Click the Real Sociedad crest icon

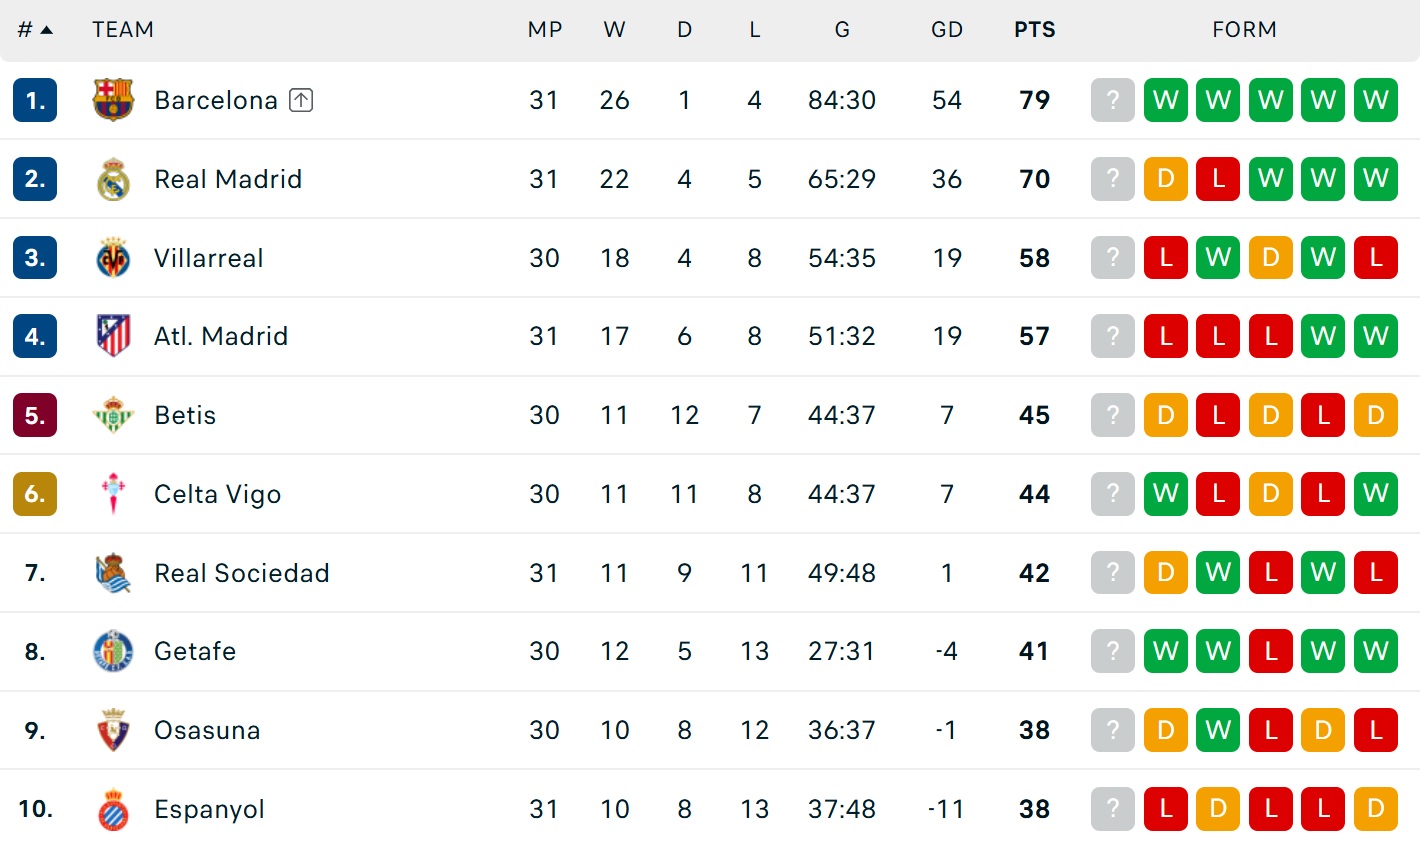[x=113, y=573]
